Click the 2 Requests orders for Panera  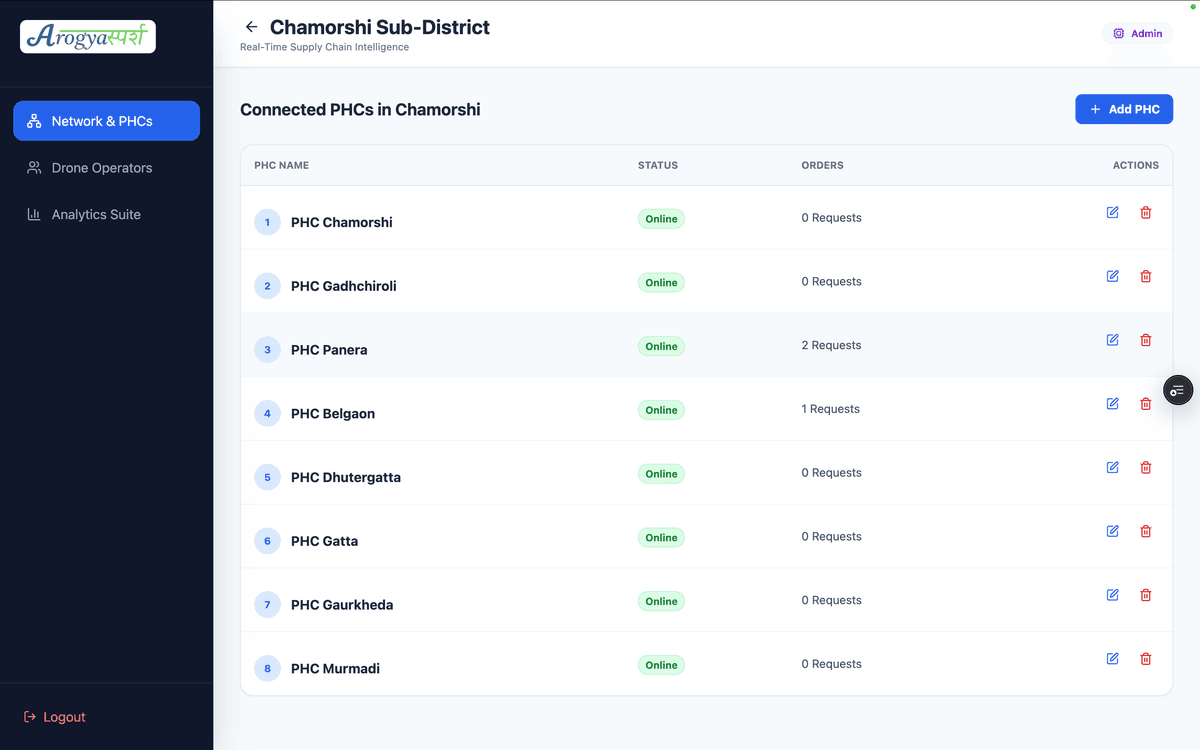[831, 346]
